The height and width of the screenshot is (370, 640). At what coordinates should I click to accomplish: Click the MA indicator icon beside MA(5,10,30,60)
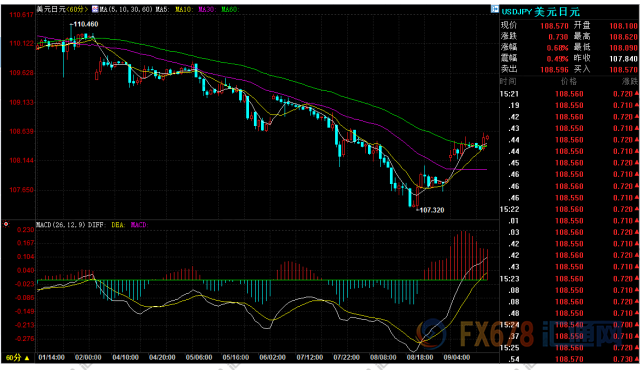pos(95,9)
